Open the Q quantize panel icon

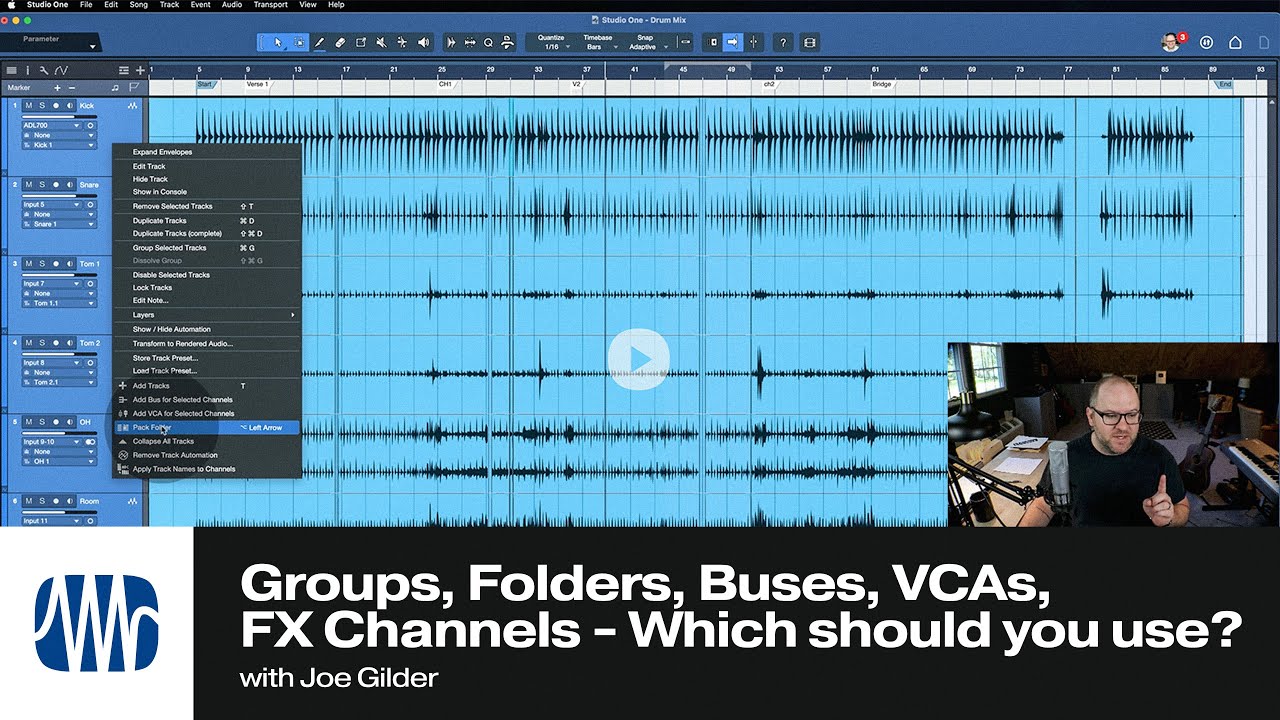tap(489, 42)
